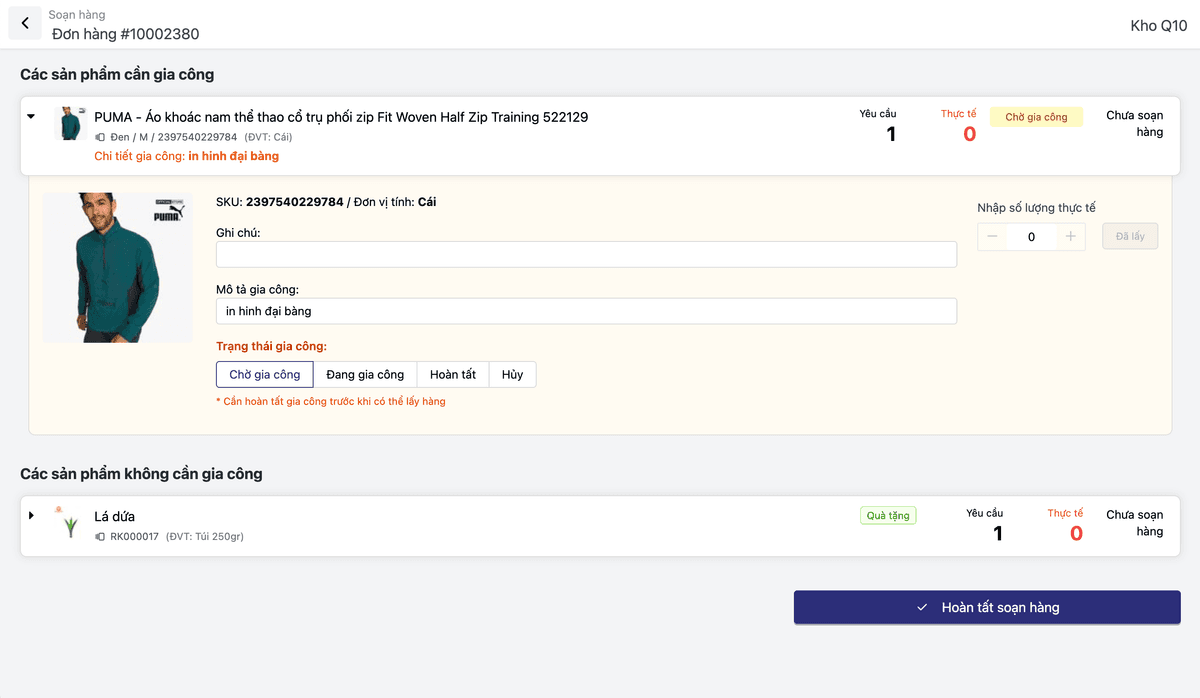Set status to Đang gia công

coord(365,375)
